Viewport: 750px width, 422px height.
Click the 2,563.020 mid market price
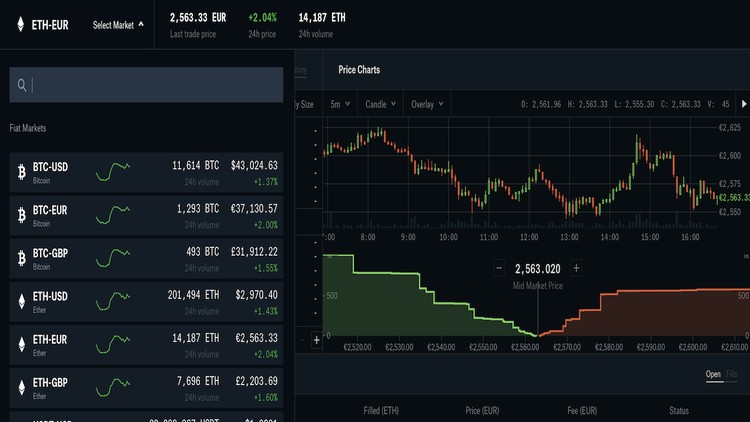(538, 269)
